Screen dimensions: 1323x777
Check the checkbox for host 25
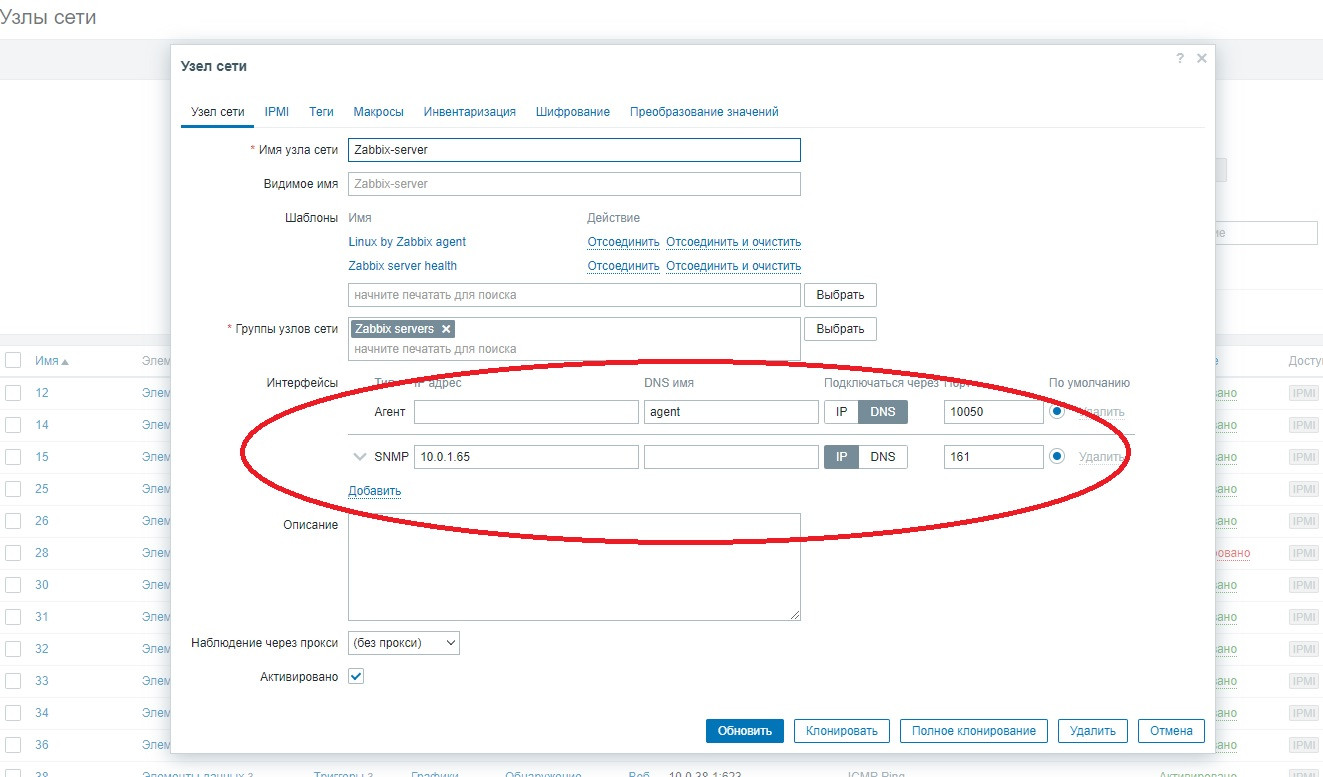[x=13, y=489]
